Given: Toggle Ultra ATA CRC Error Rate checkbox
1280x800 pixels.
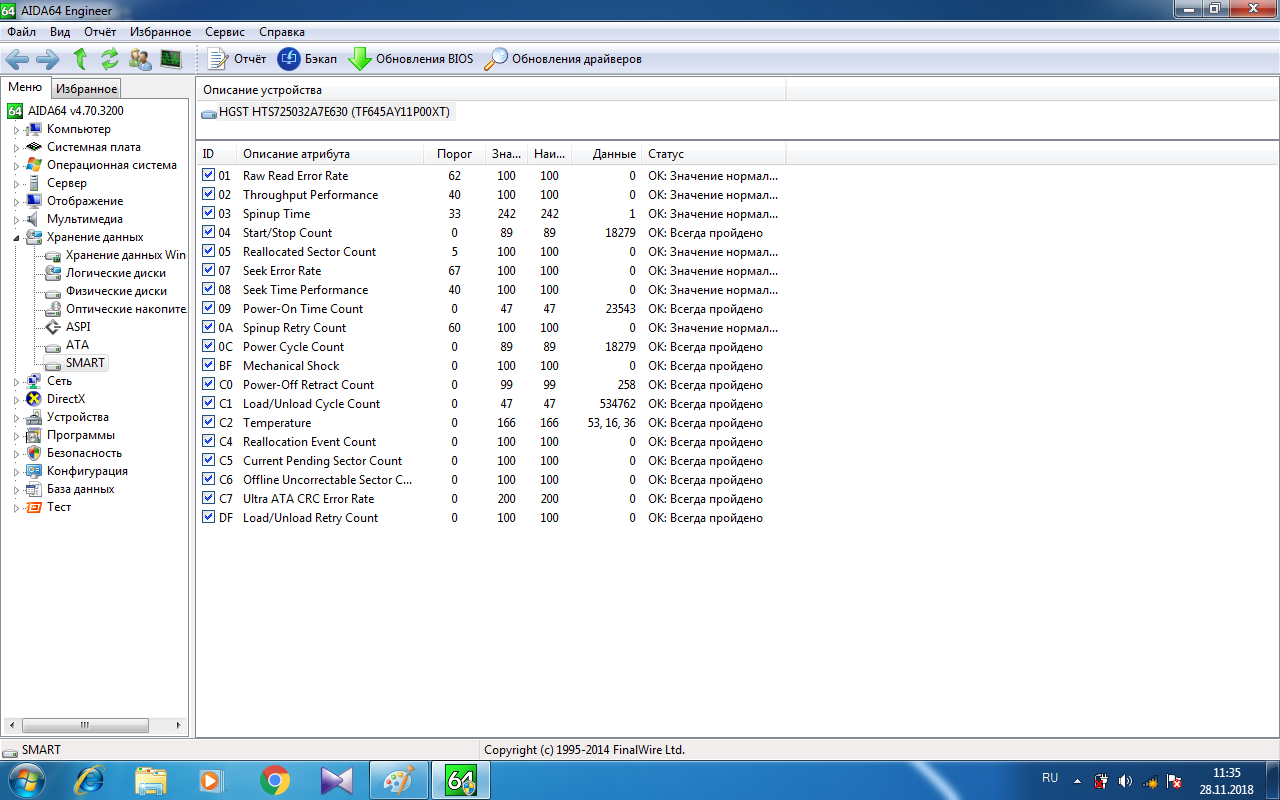Looking at the screenshot, I should coord(208,498).
